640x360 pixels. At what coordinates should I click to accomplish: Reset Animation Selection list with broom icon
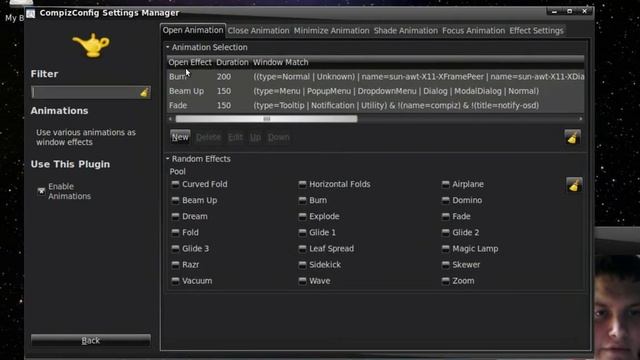click(x=572, y=138)
